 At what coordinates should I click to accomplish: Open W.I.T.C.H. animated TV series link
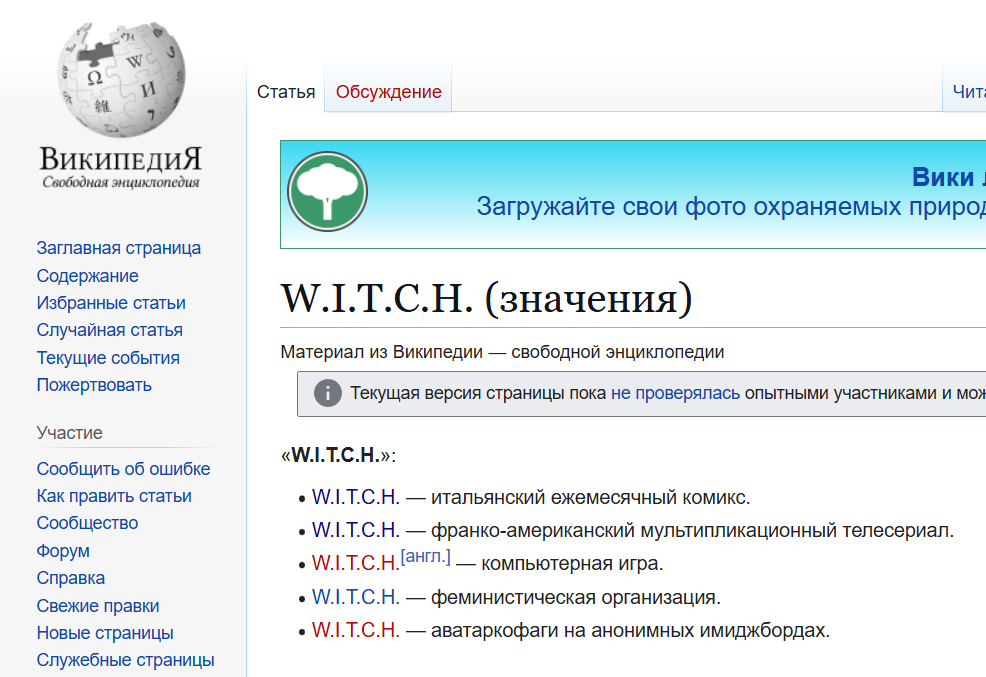[356, 531]
